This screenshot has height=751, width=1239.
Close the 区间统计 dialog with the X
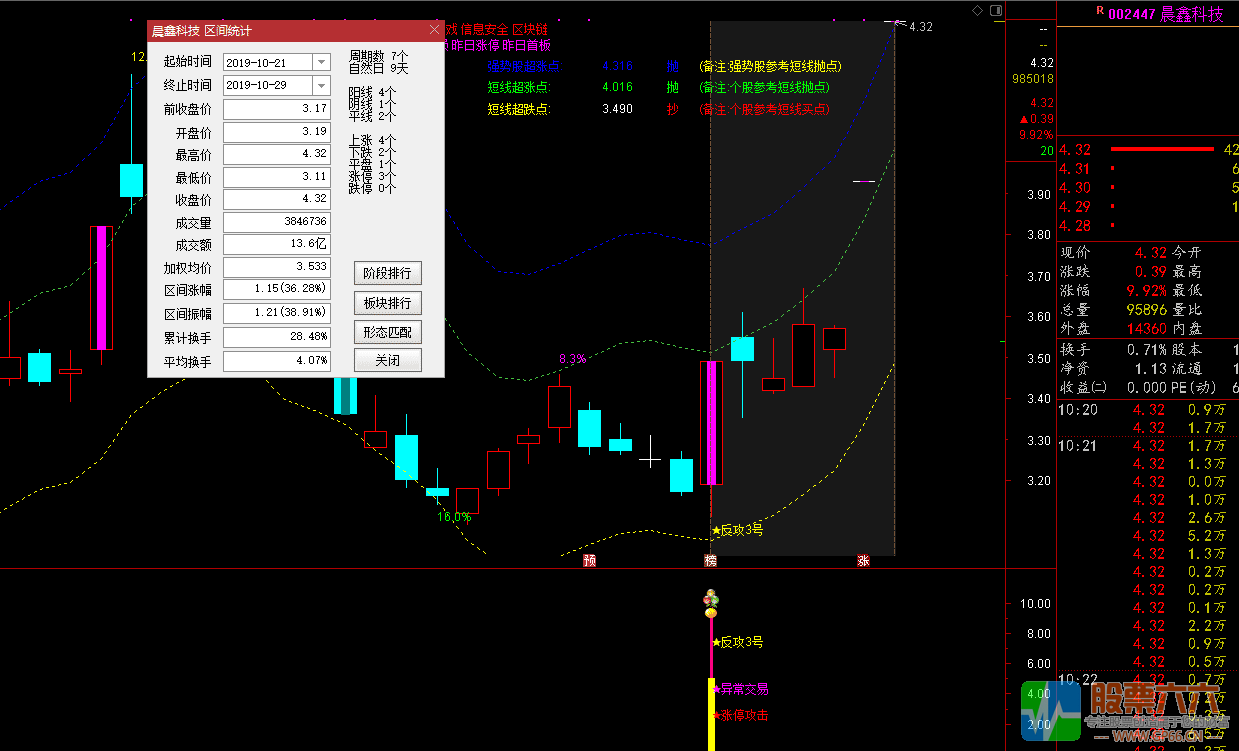coord(434,31)
